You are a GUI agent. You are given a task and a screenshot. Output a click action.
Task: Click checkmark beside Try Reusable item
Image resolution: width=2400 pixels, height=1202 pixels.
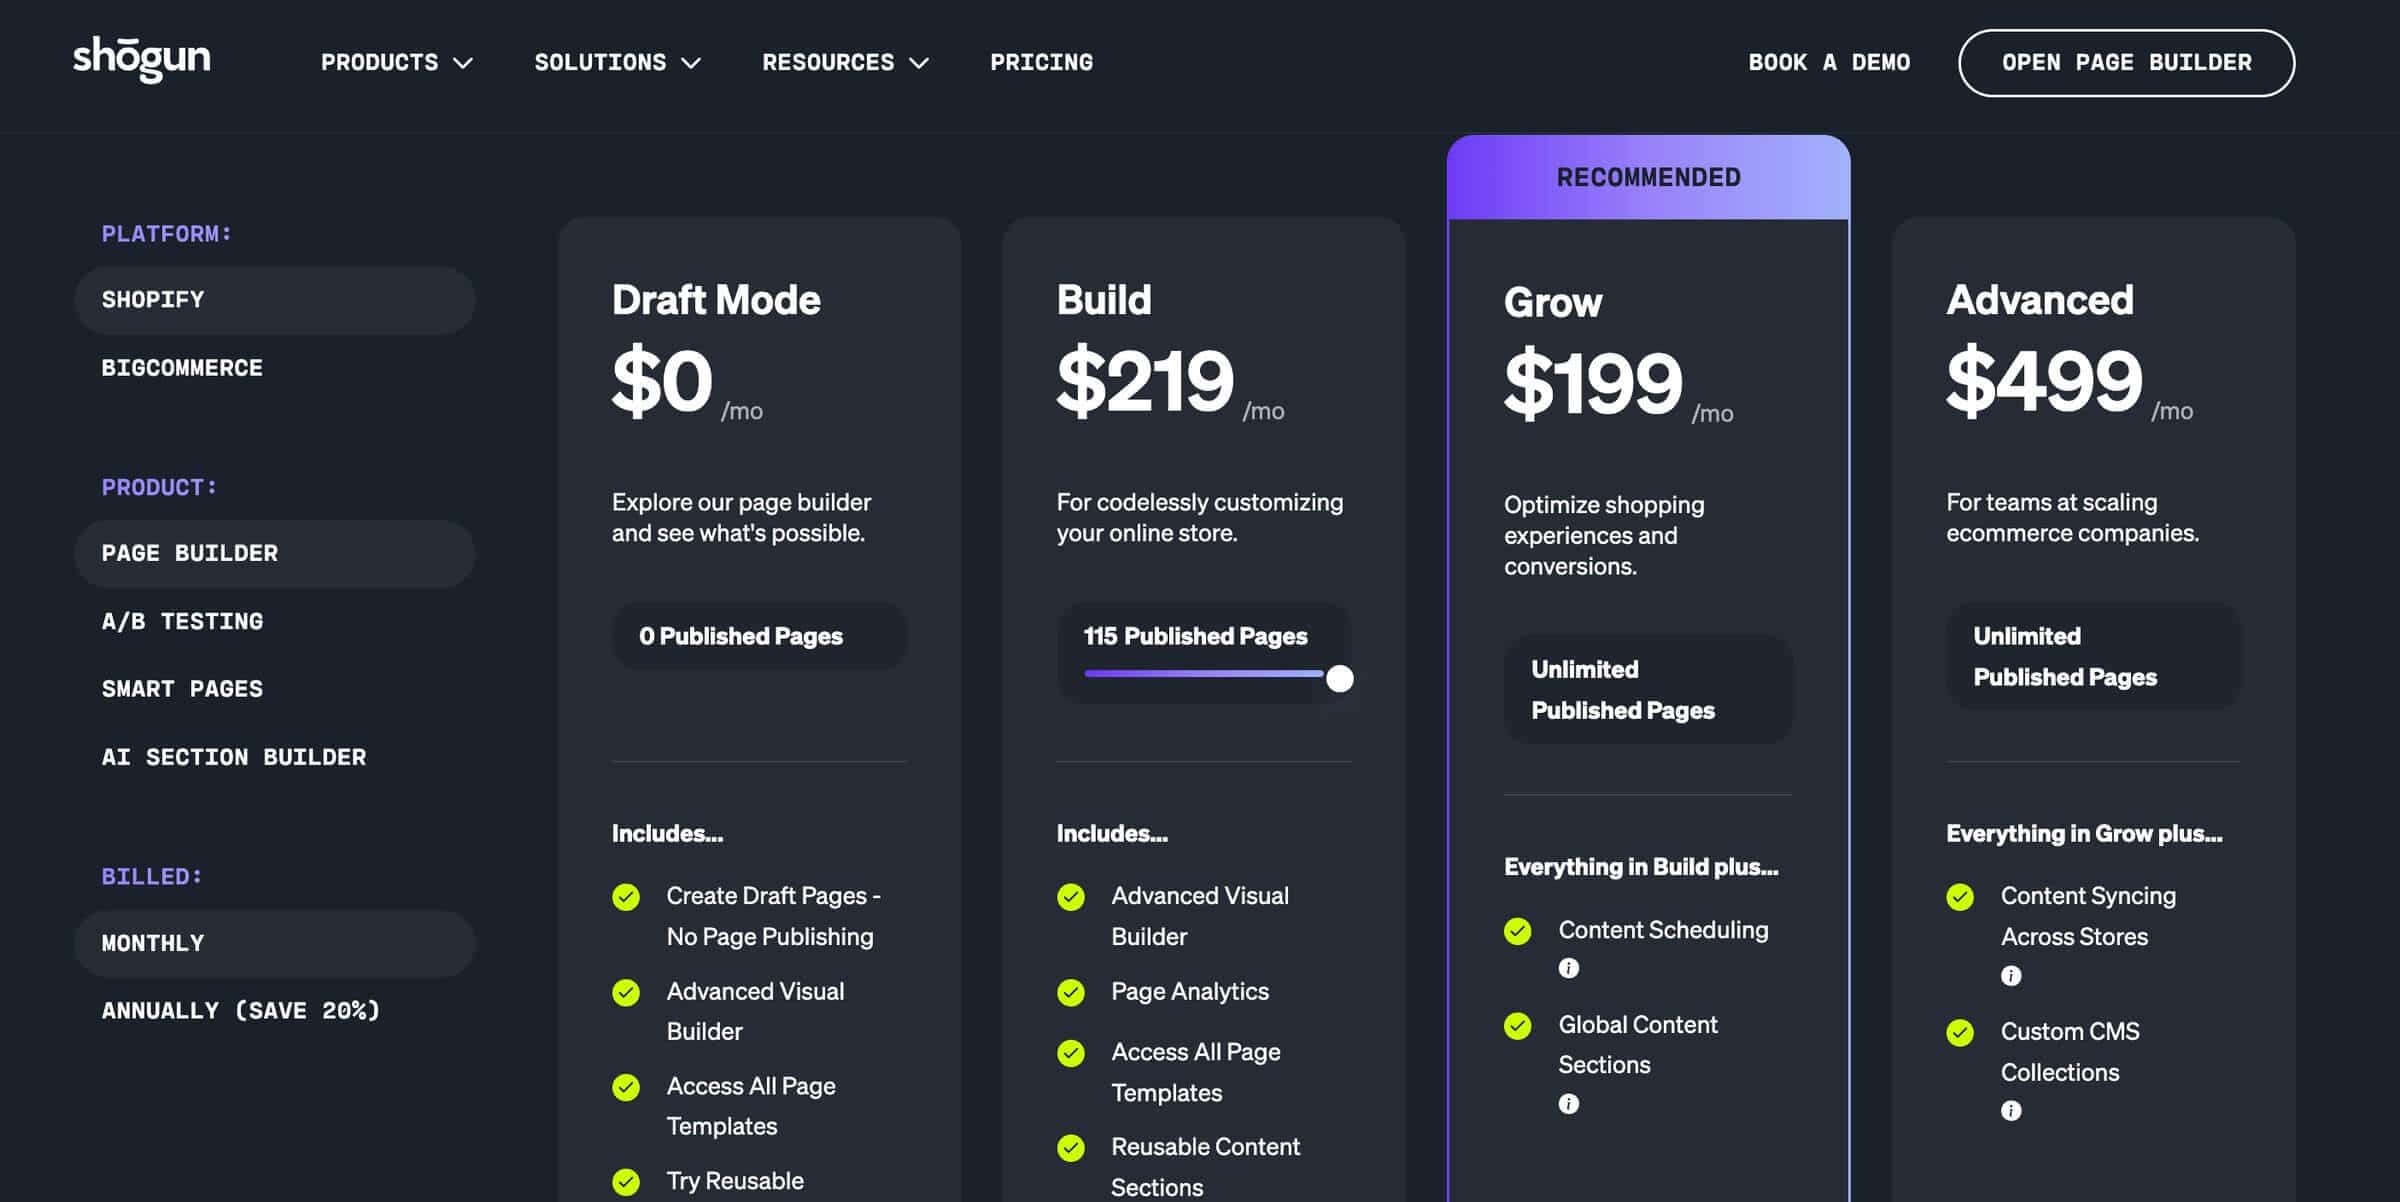[626, 1182]
